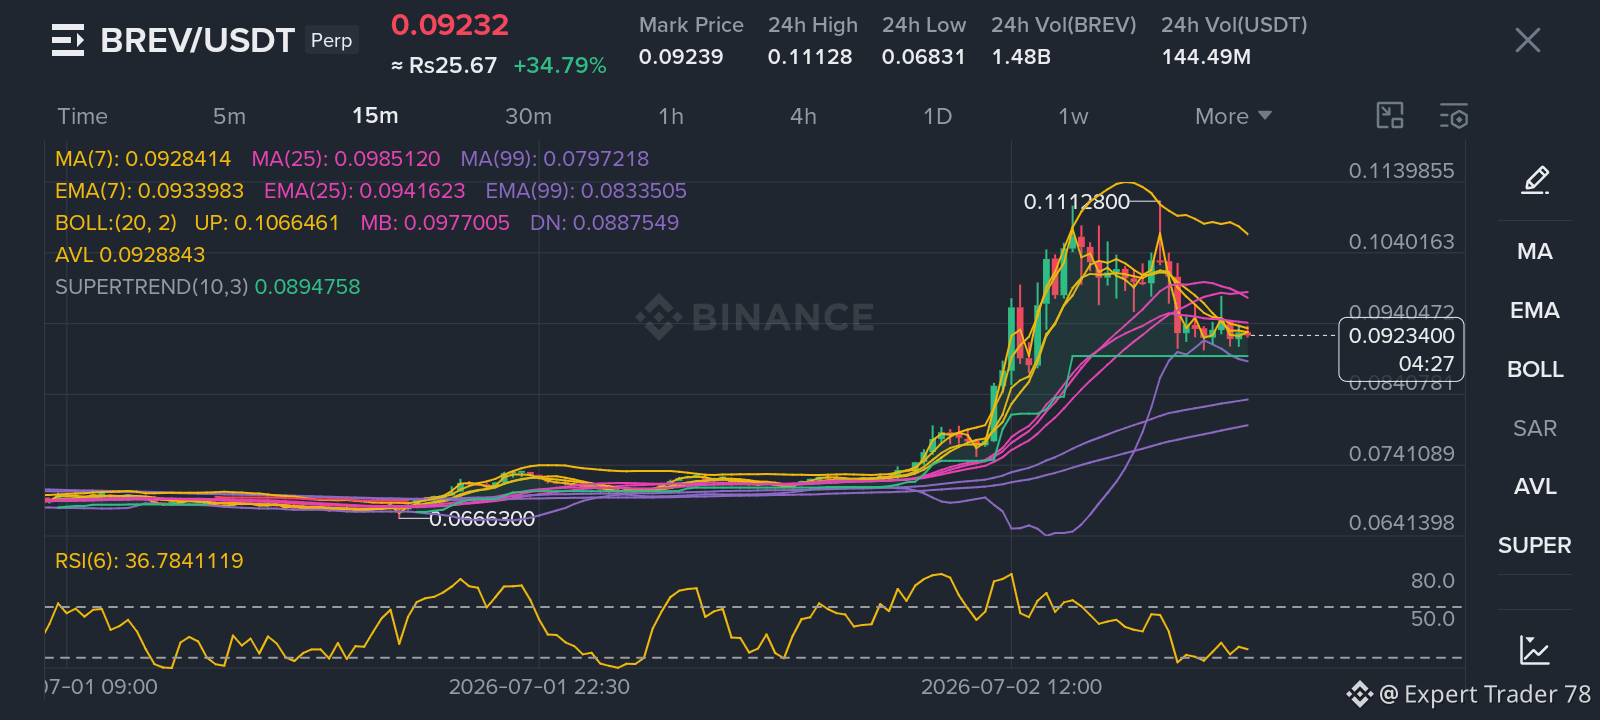Click the current price tag 0.0923400
The width and height of the screenshot is (1600, 720).
coord(1401,336)
